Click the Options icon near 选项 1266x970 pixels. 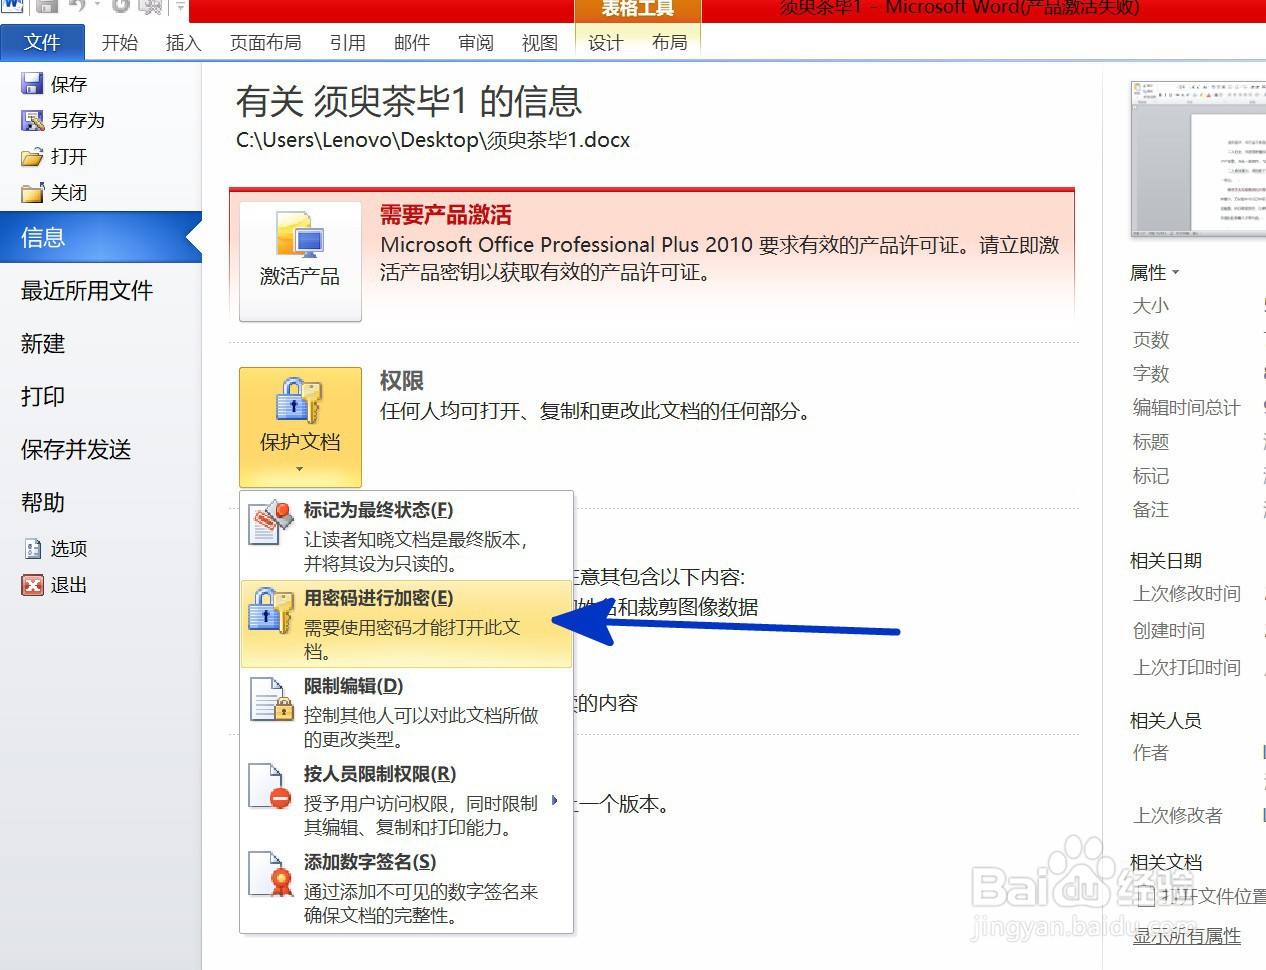tap(32, 548)
